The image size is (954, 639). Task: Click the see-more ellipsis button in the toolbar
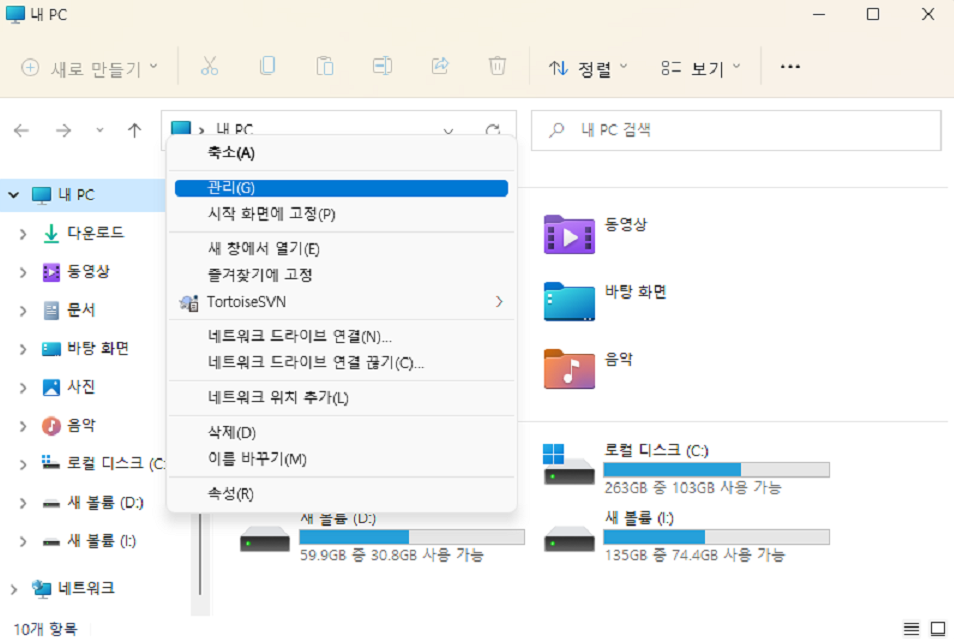pos(790,66)
